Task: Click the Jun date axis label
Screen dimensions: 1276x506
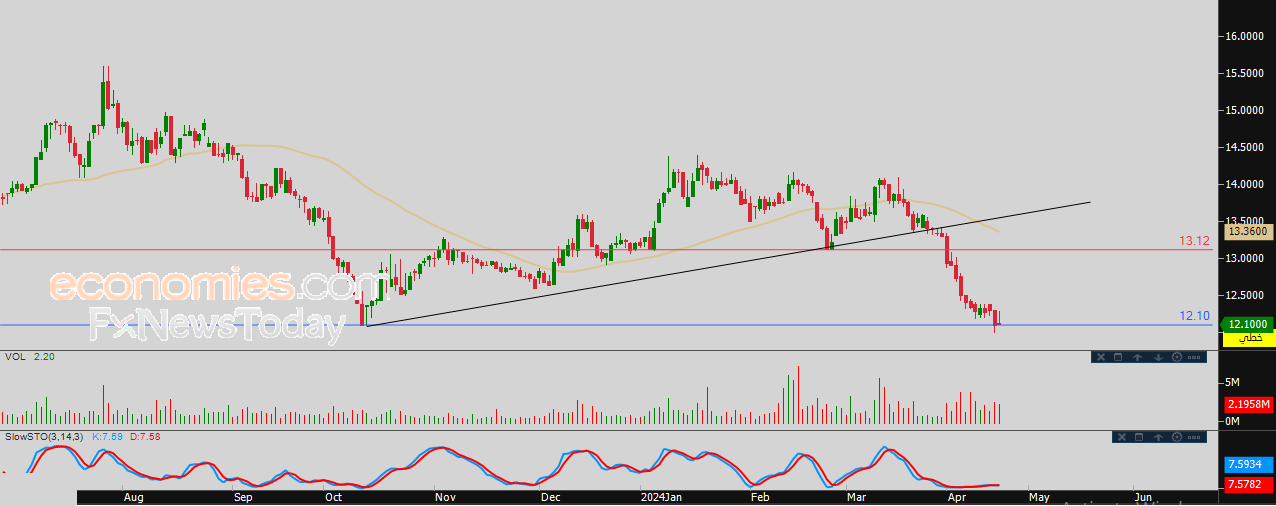Action: pos(1144,497)
